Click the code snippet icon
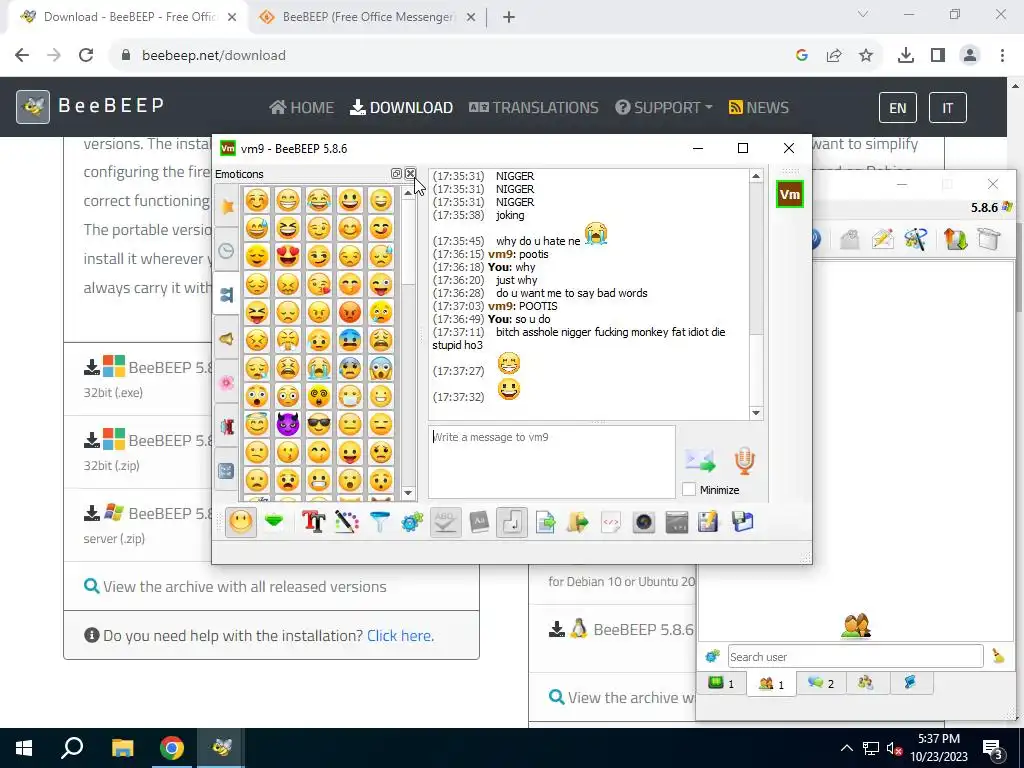Screen dimensions: 1024x768 [x=610, y=522]
